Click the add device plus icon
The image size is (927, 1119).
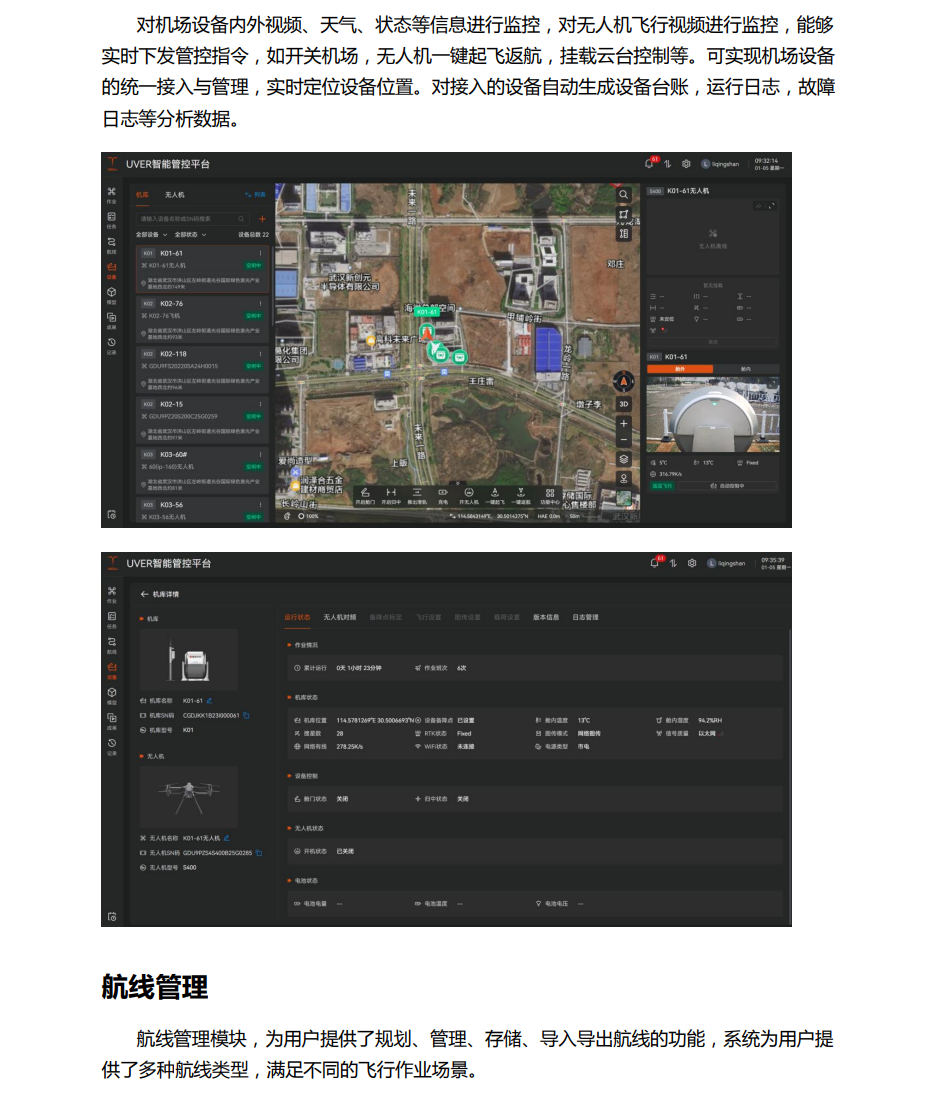click(x=262, y=218)
